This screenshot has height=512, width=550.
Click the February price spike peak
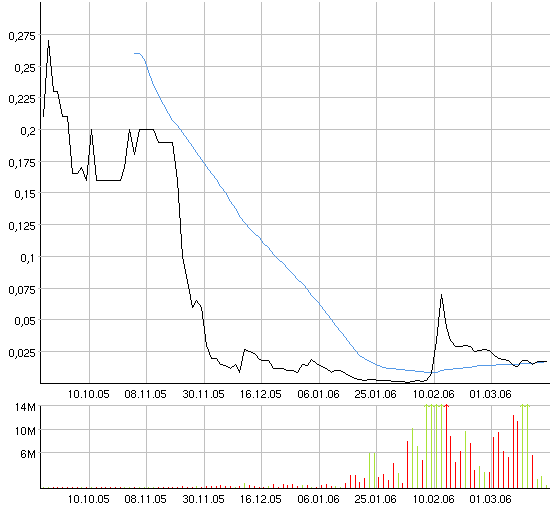pyautogui.click(x=441, y=295)
